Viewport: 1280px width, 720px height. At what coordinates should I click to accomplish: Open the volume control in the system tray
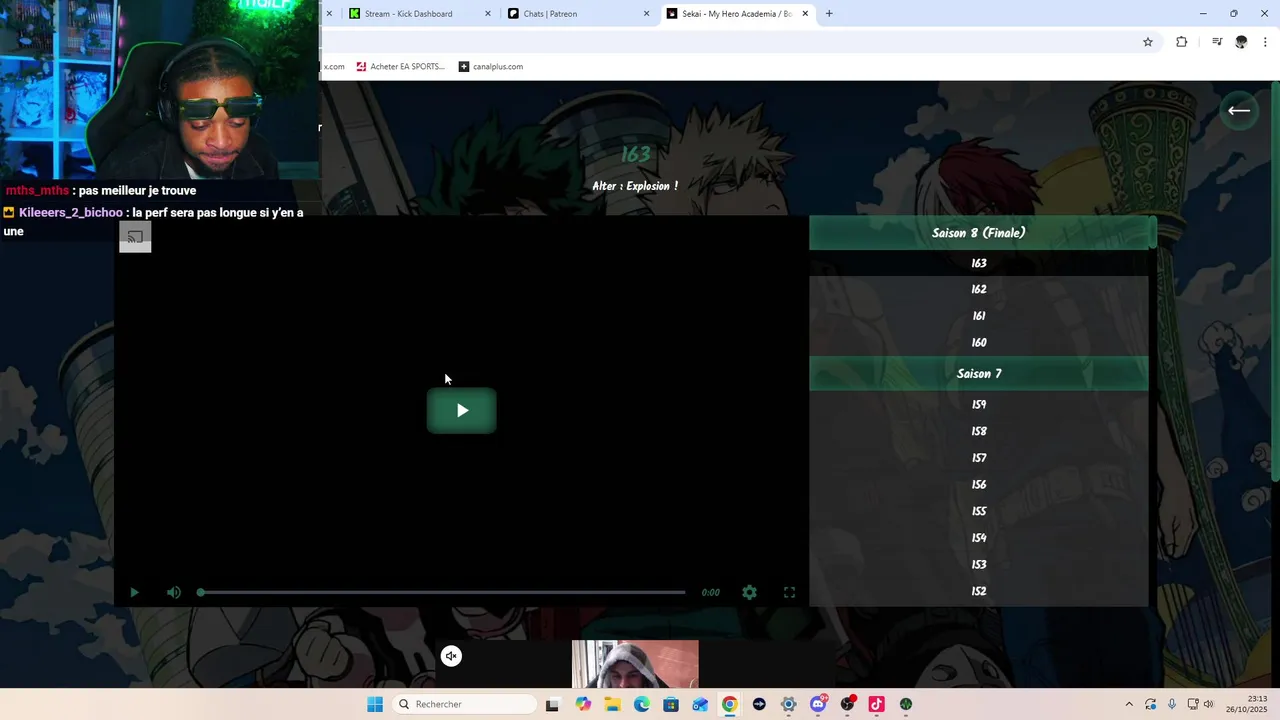[x=1208, y=704]
